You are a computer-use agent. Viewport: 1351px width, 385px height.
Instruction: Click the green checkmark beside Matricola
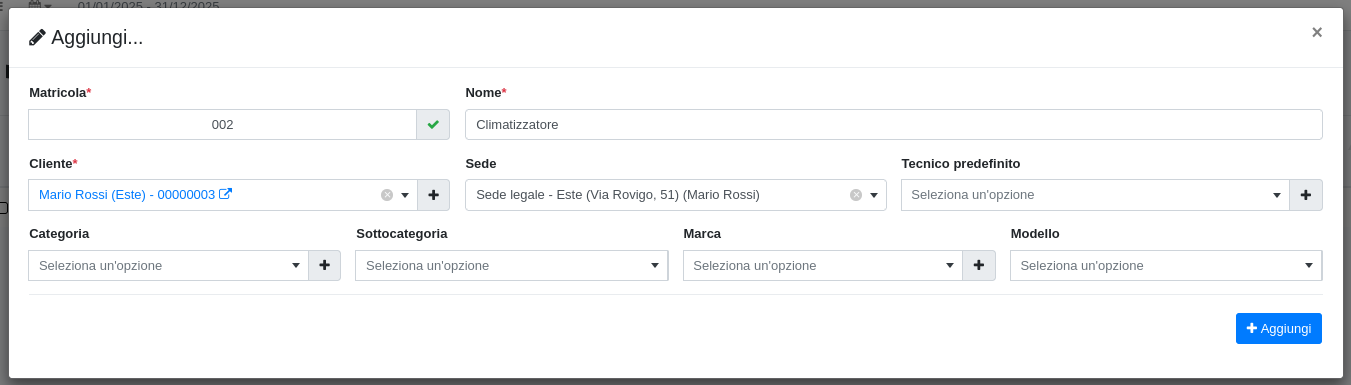pos(433,125)
